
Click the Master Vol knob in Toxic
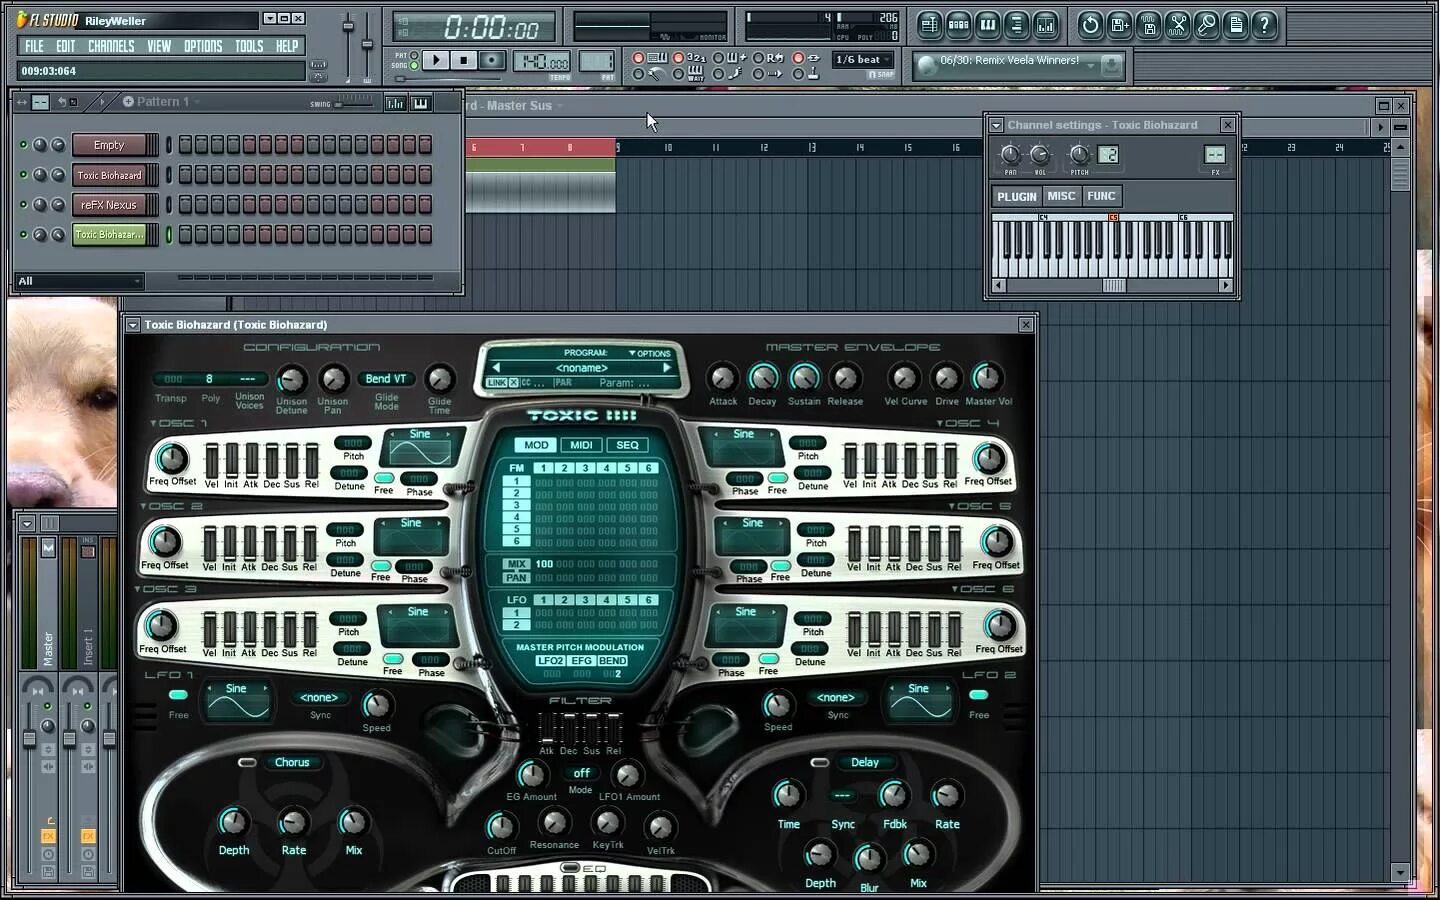[x=987, y=377]
